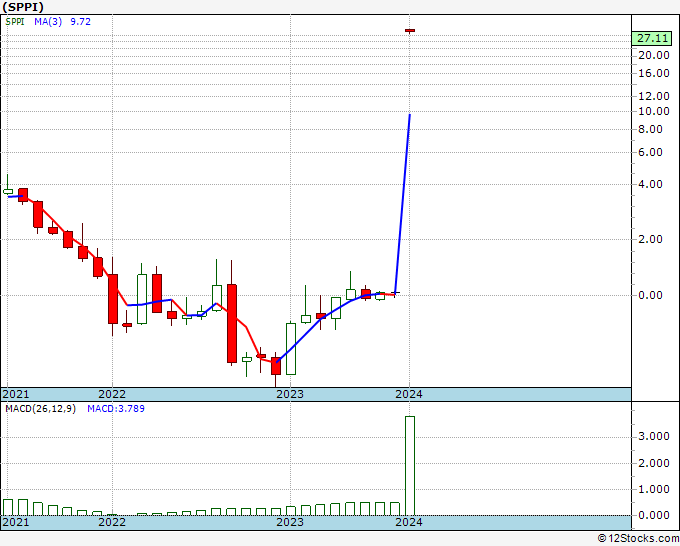Click the 2022 label on price chart axis
Viewport: 680px width, 546px height.
(112, 394)
